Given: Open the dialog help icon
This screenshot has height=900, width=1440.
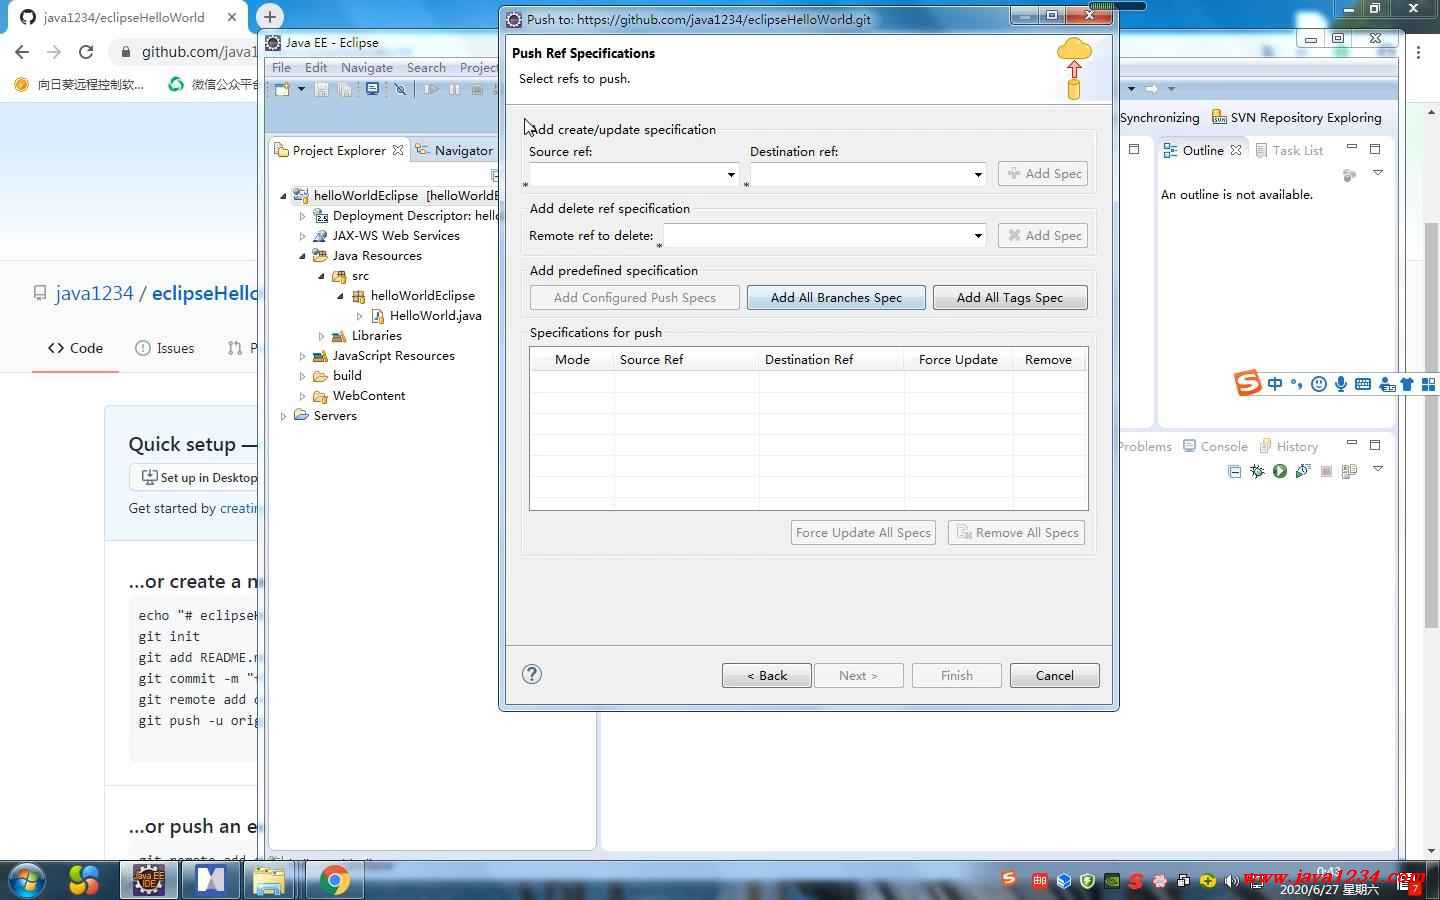Looking at the screenshot, I should tap(532, 674).
